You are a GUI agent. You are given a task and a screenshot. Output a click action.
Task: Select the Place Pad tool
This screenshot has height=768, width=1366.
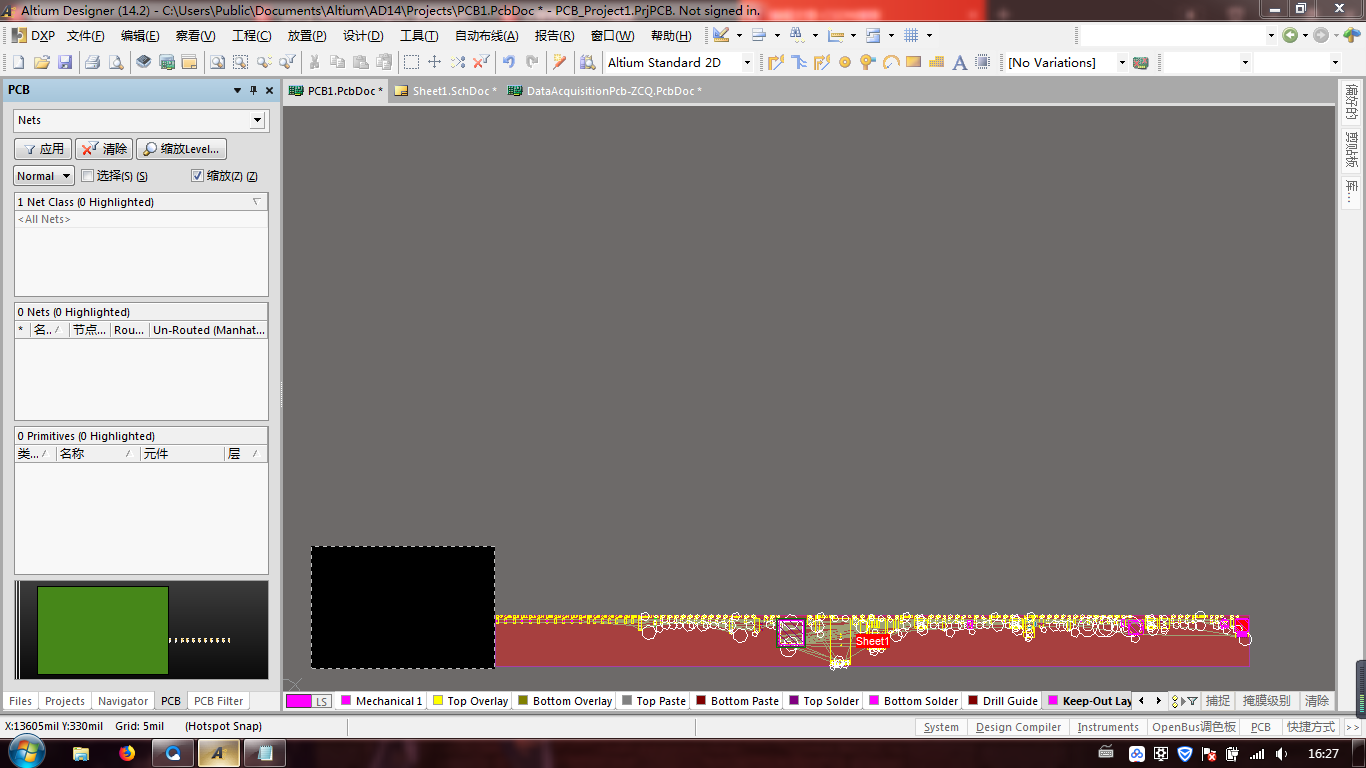[x=845, y=62]
